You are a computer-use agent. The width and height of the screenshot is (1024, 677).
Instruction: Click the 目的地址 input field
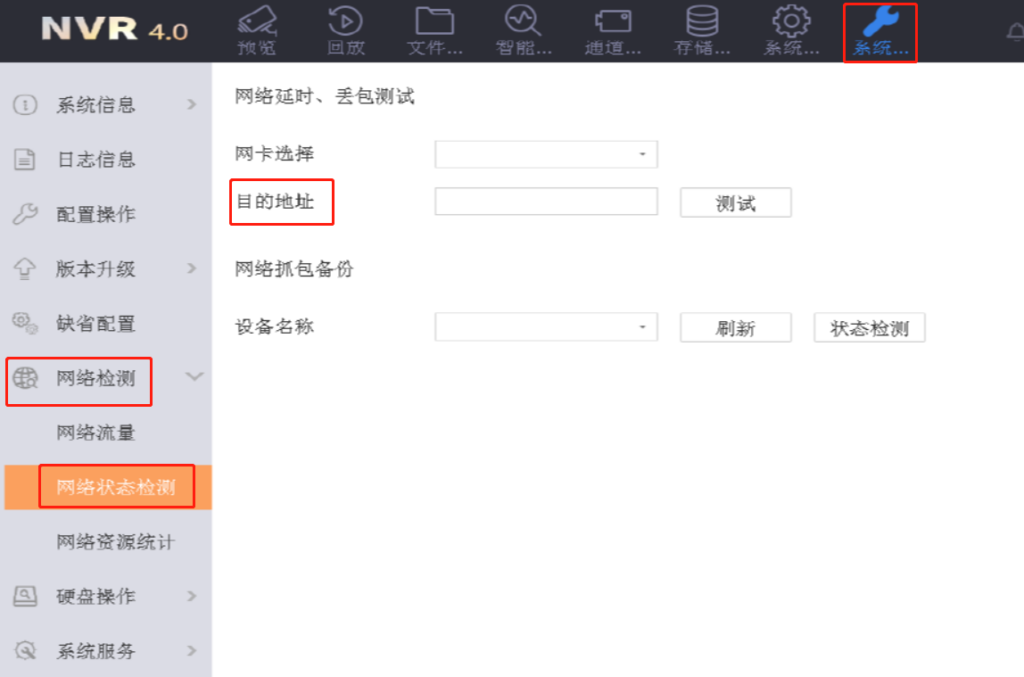(x=545, y=202)
